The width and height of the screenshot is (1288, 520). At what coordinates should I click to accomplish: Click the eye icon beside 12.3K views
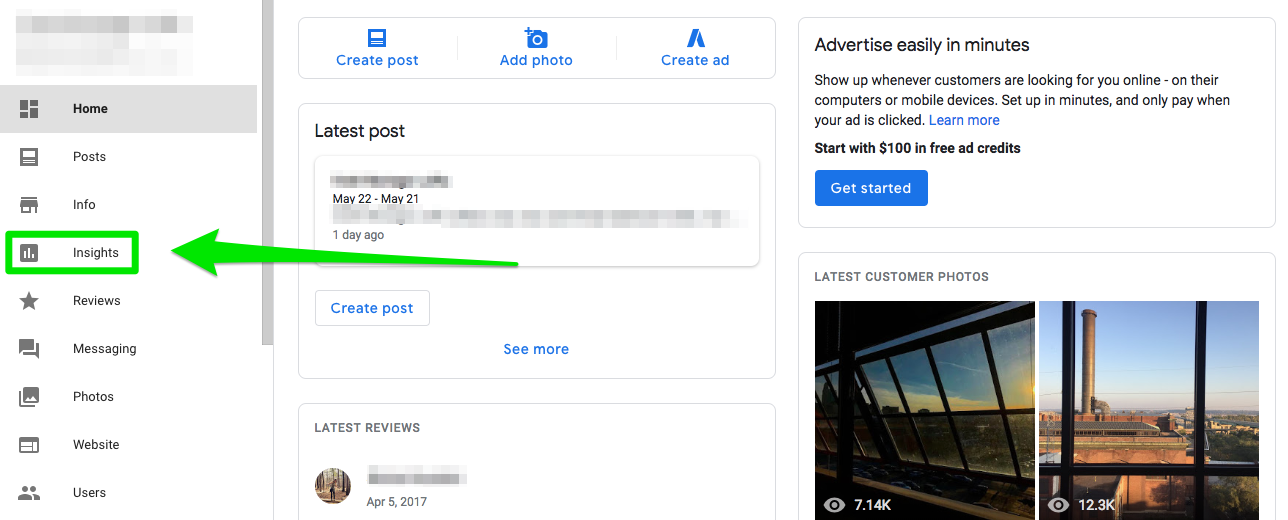pyautogui.click(x=1058, y=506)
